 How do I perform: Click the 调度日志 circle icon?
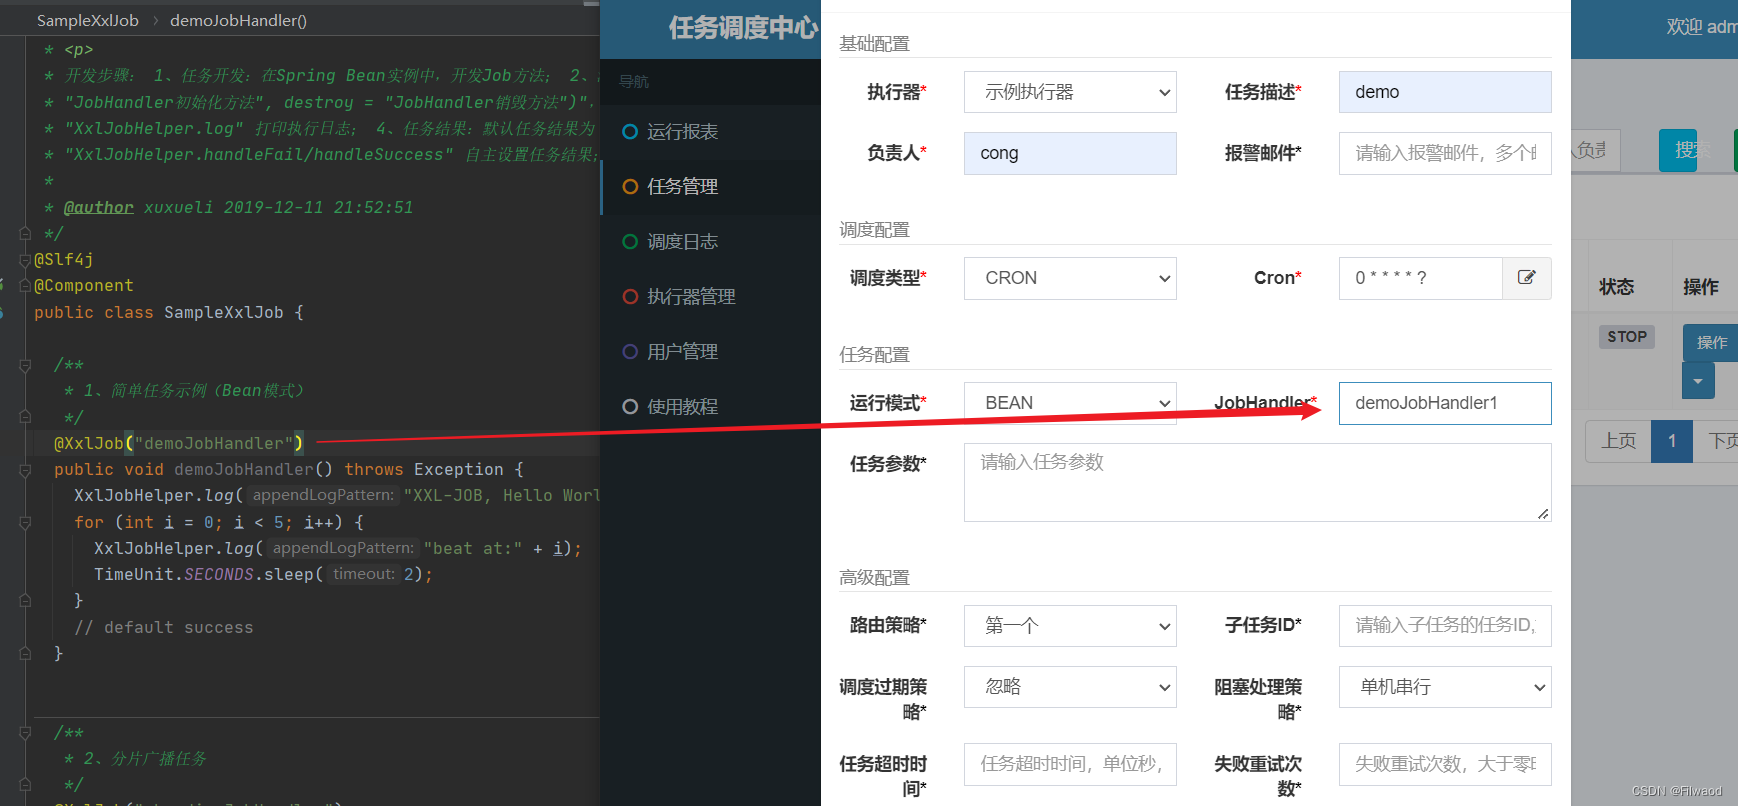pyautogui.click(x=630, y=241)
